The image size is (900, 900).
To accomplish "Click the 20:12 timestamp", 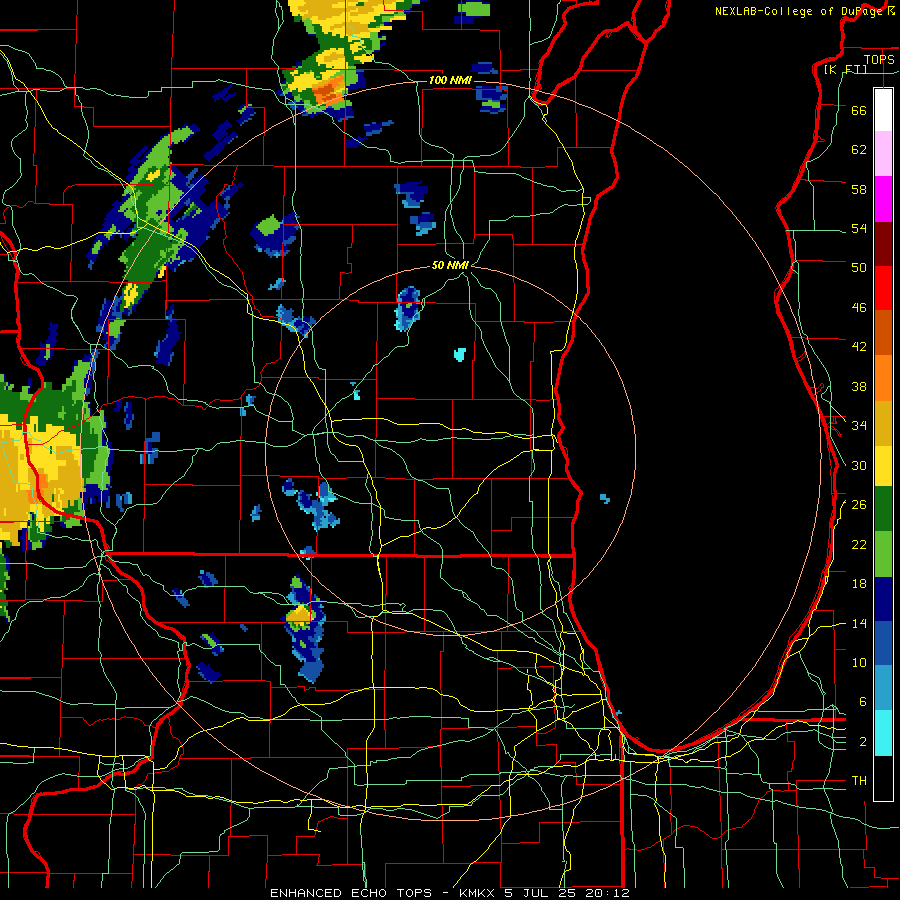I will click(x=607, y=893).
